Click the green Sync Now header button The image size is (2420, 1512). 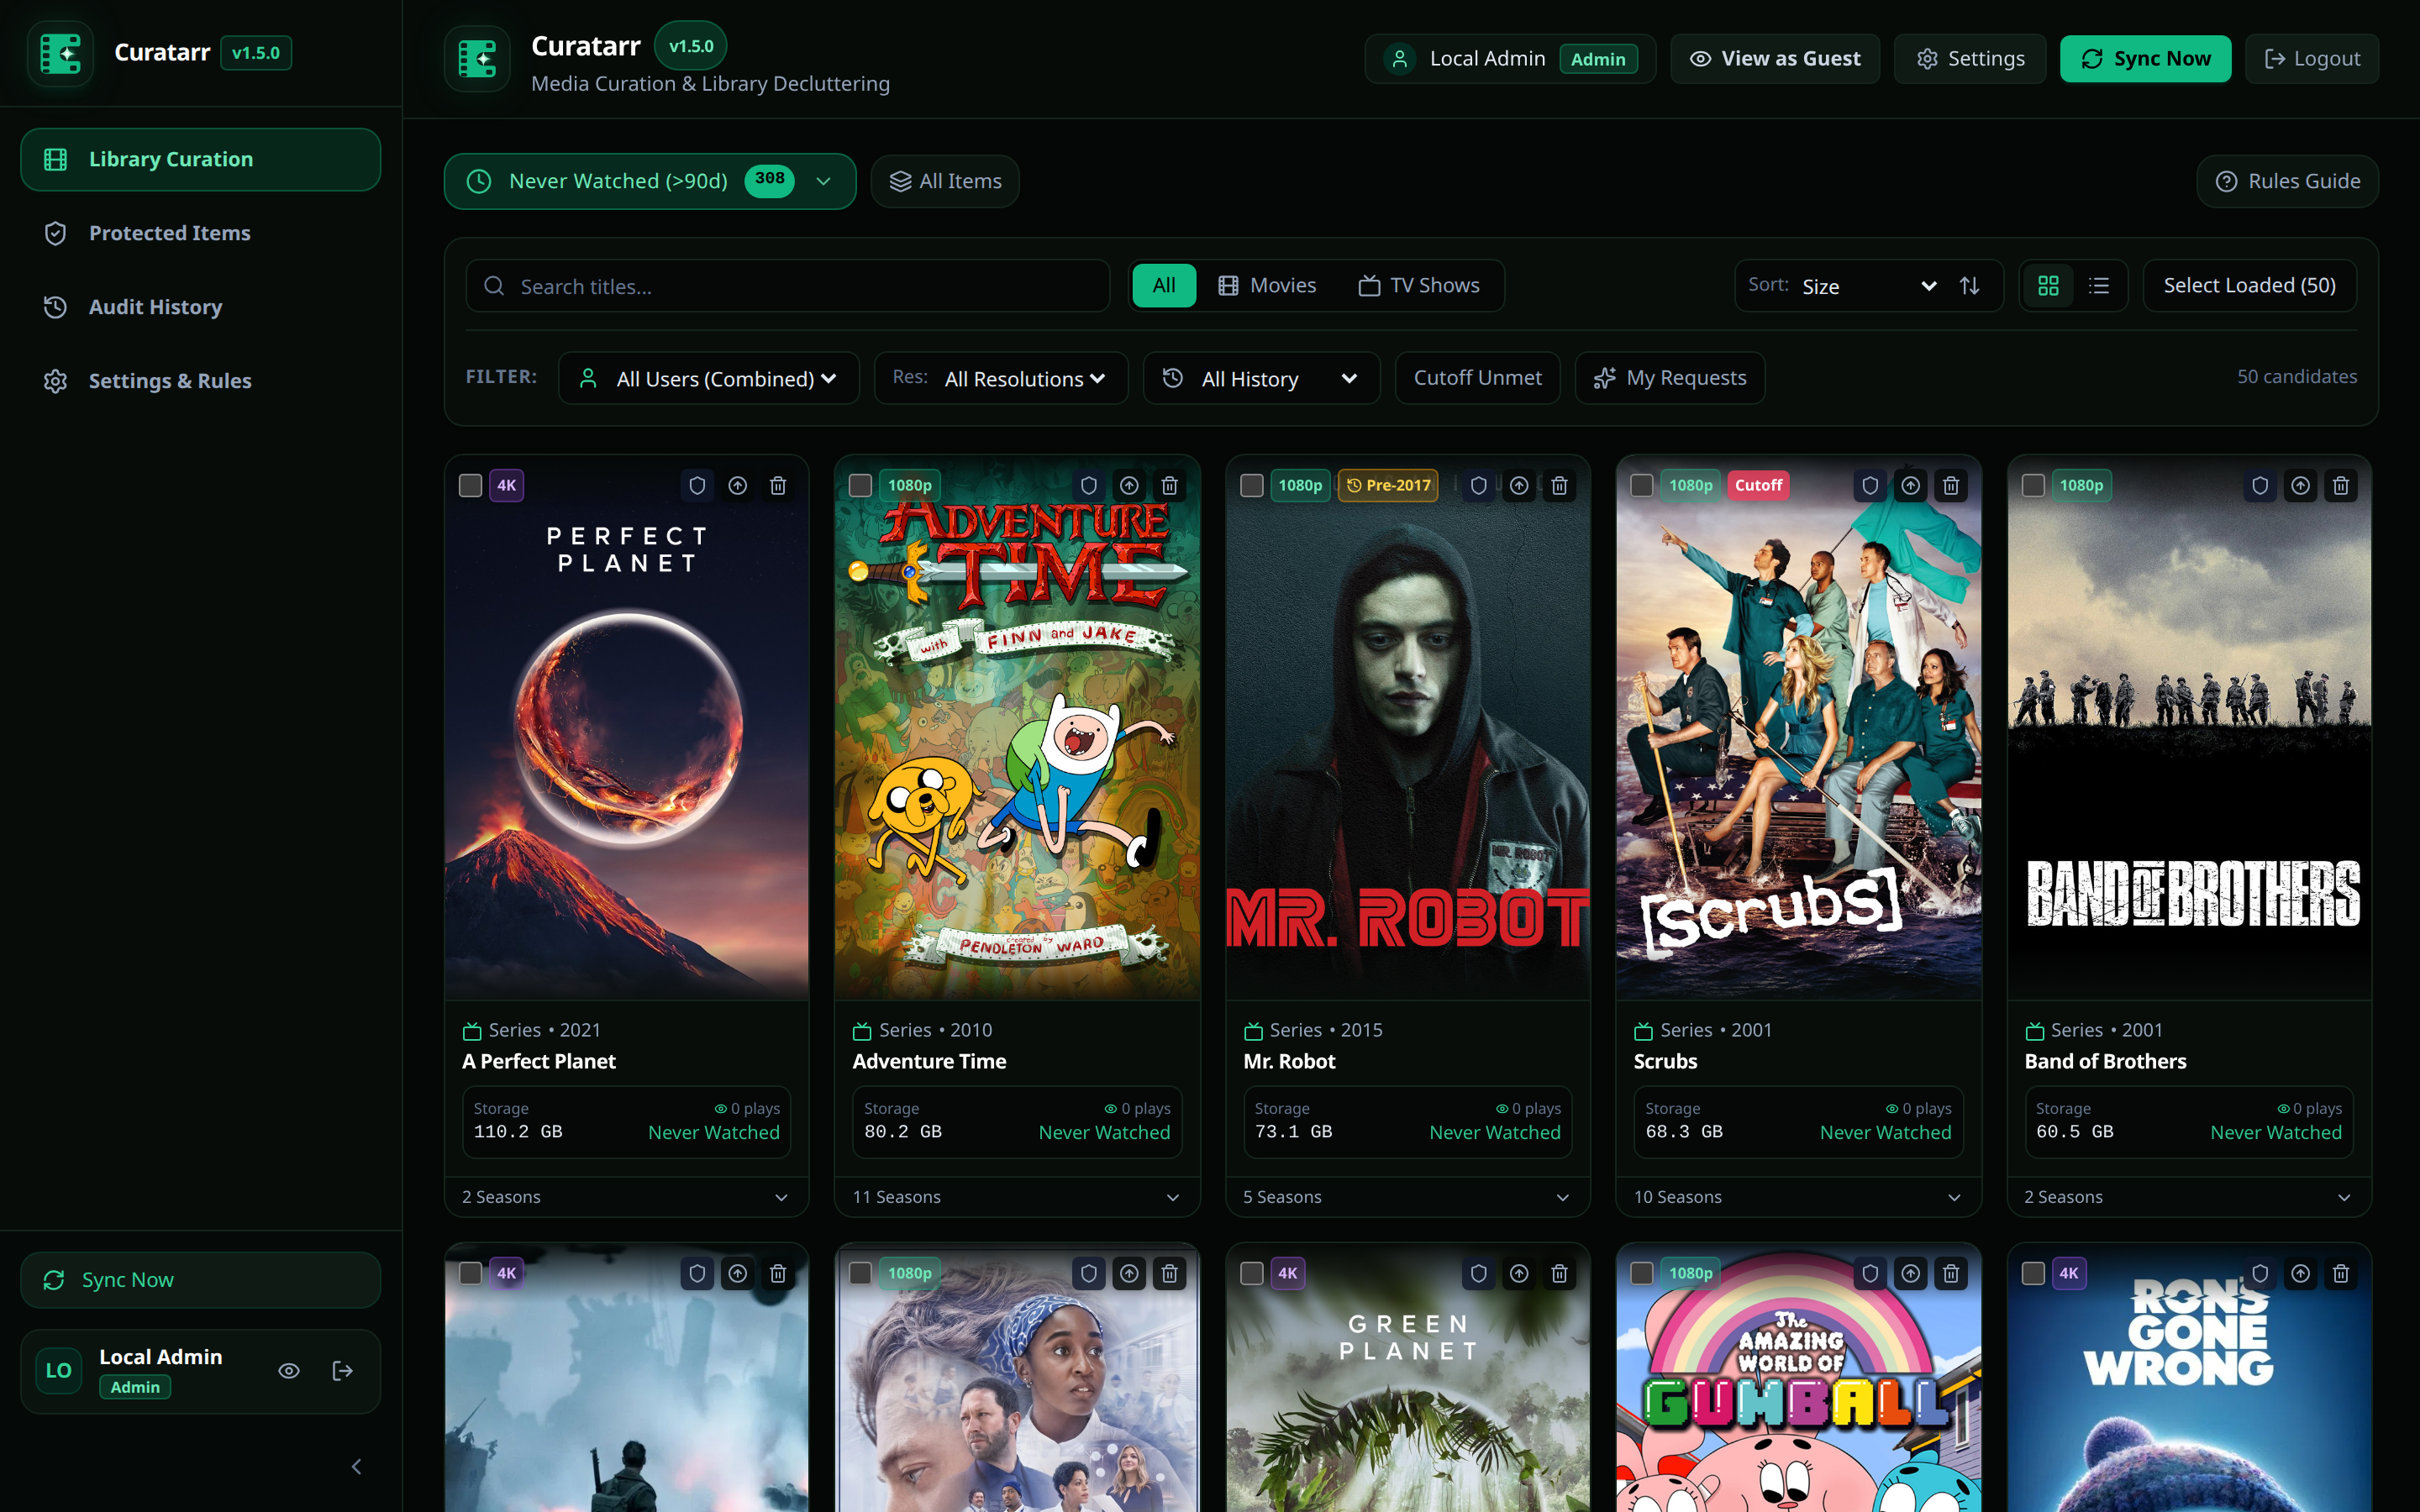tap(2145, 59)
